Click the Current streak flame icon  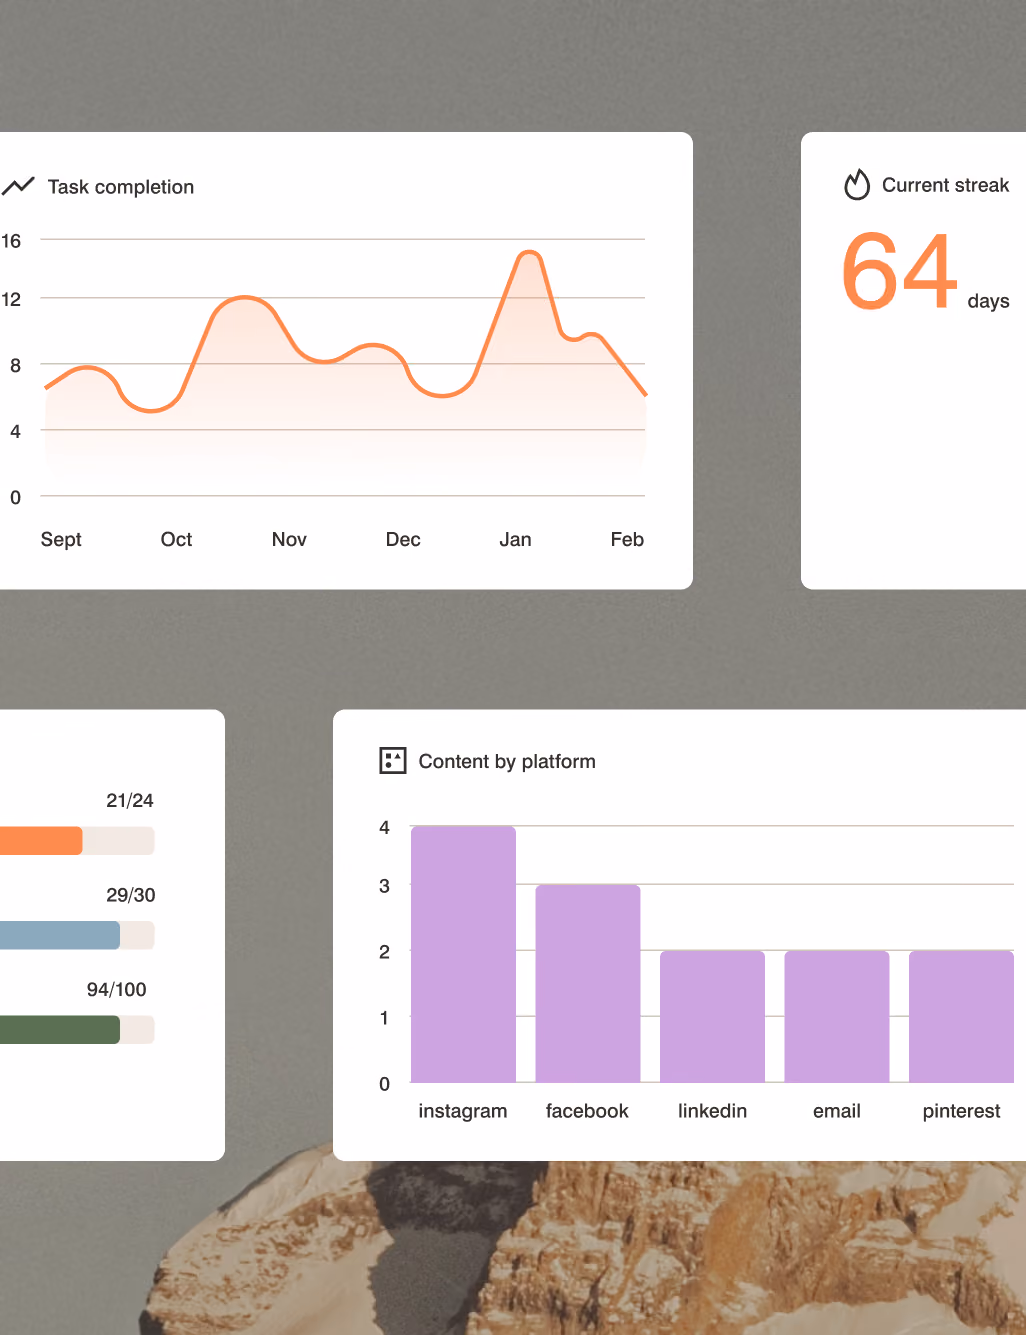pos(857,184)
